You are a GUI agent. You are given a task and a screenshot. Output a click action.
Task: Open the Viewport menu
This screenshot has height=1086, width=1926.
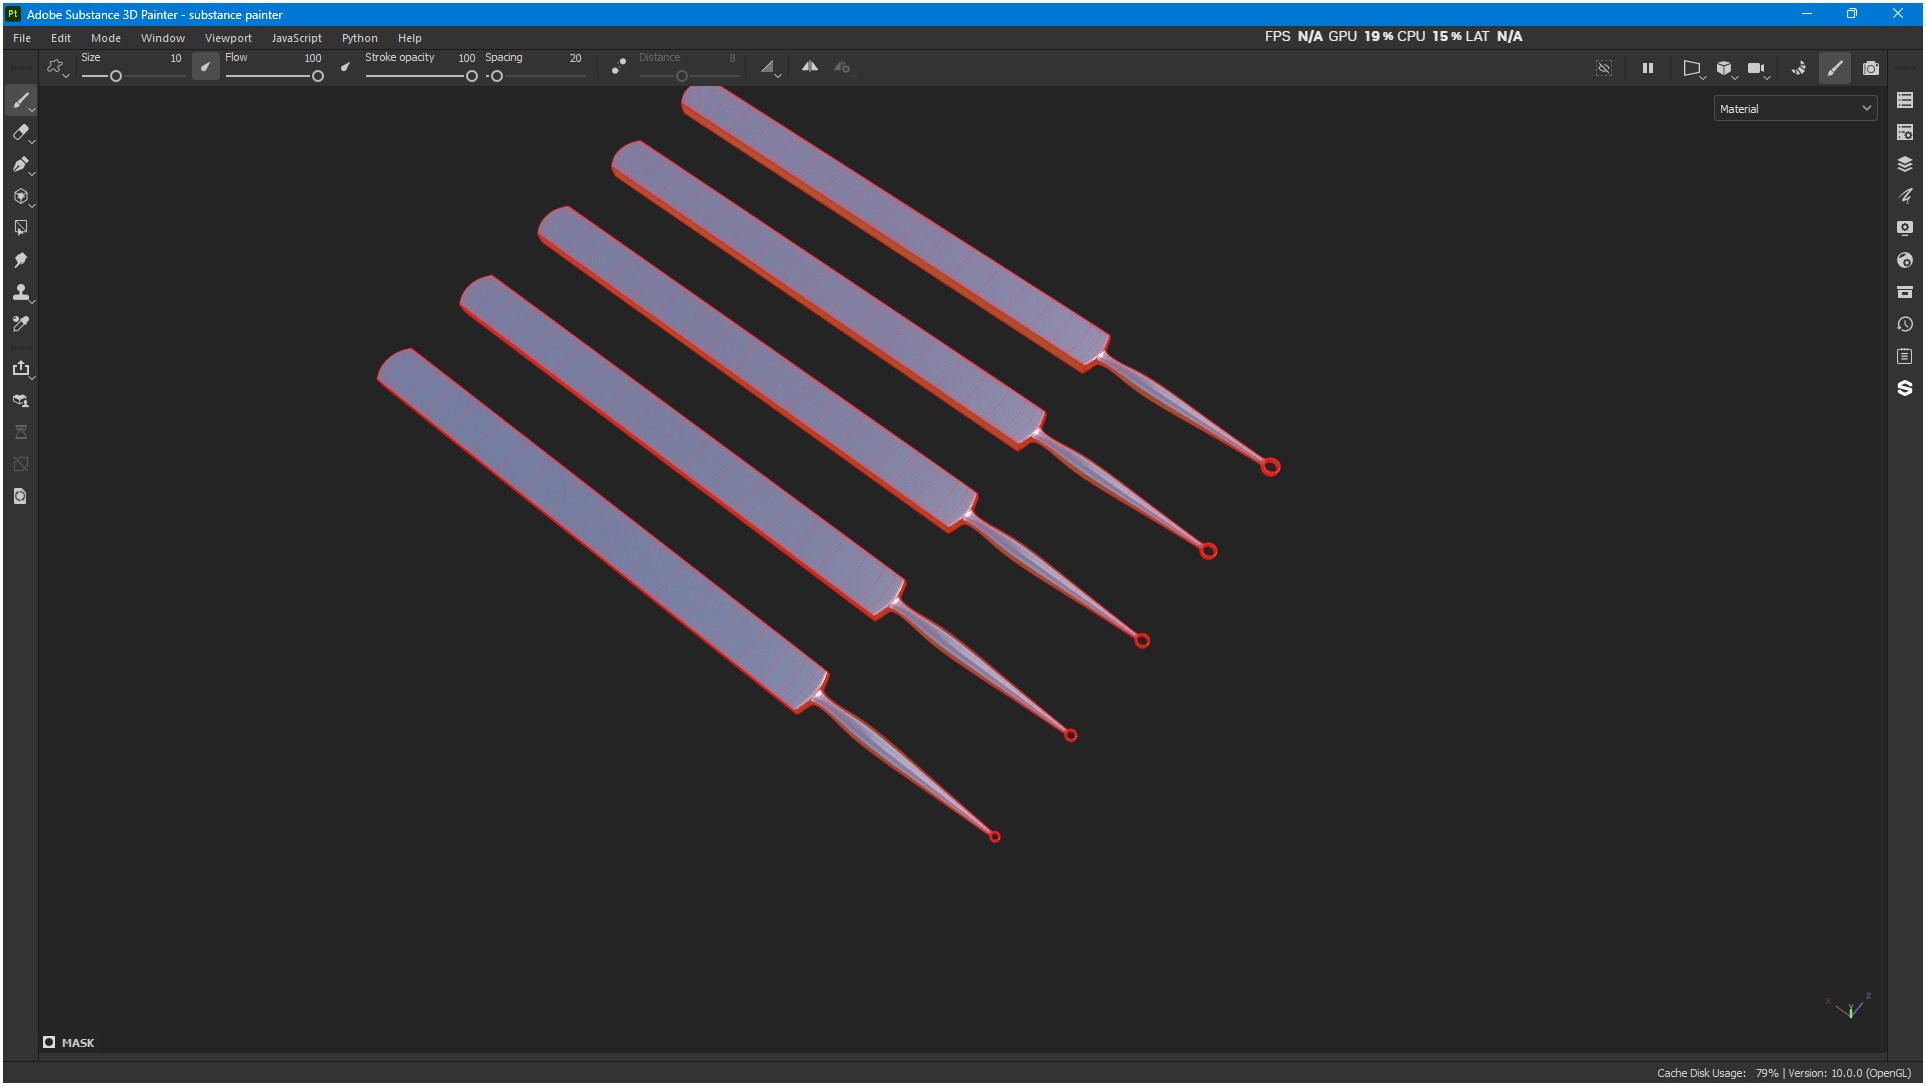click(x=228, y=38)
